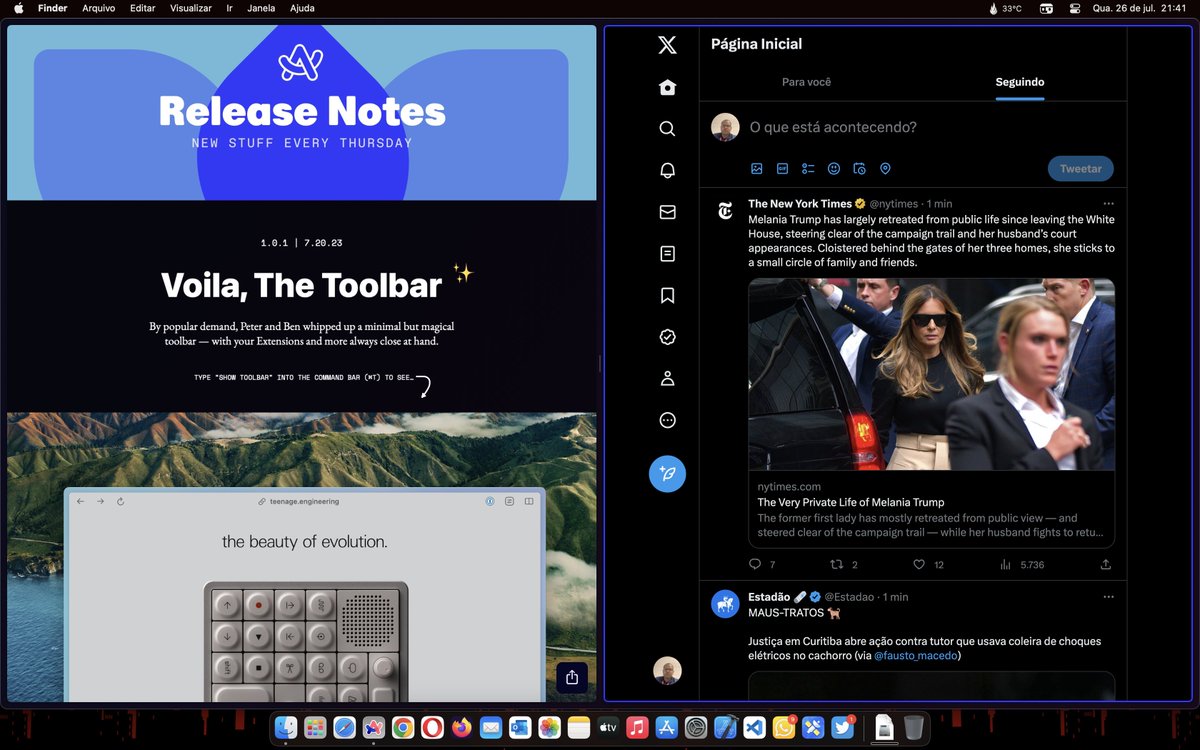Click the 33°C temperature menu bar item
Image resolution: width=1200 pixels, height=750 pixels.
click(x=1005, y=8)
